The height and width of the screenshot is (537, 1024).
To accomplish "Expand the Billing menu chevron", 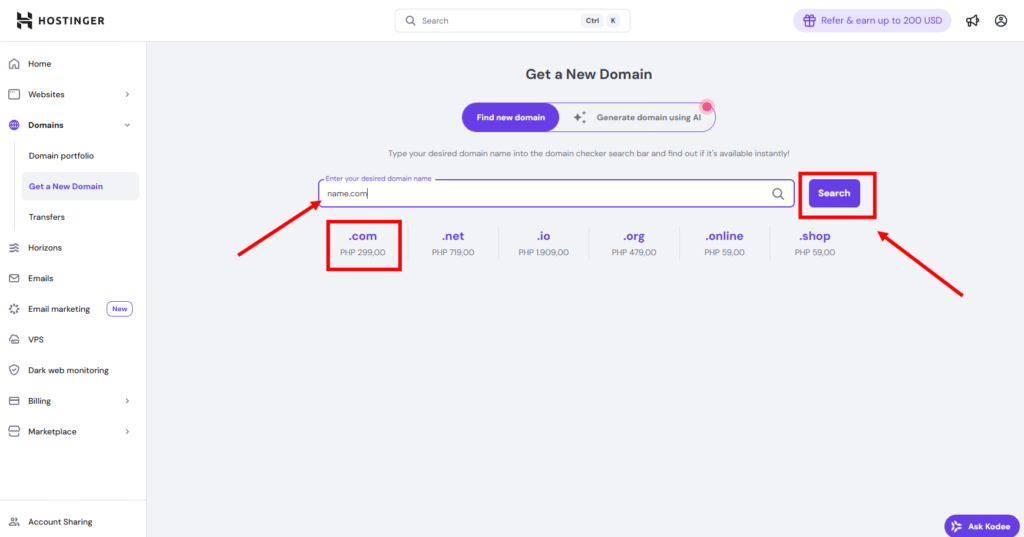I will [127, 401].
